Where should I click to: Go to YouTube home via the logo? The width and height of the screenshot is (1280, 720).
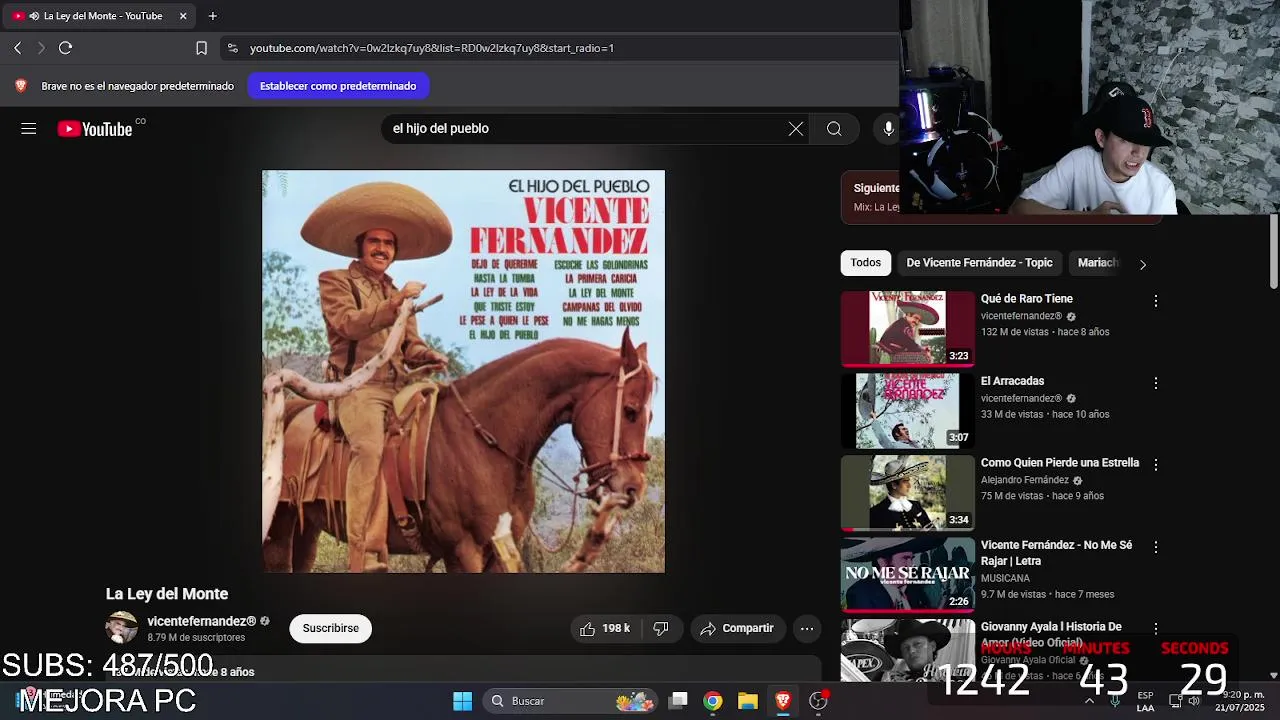click(x=95, y=128)
